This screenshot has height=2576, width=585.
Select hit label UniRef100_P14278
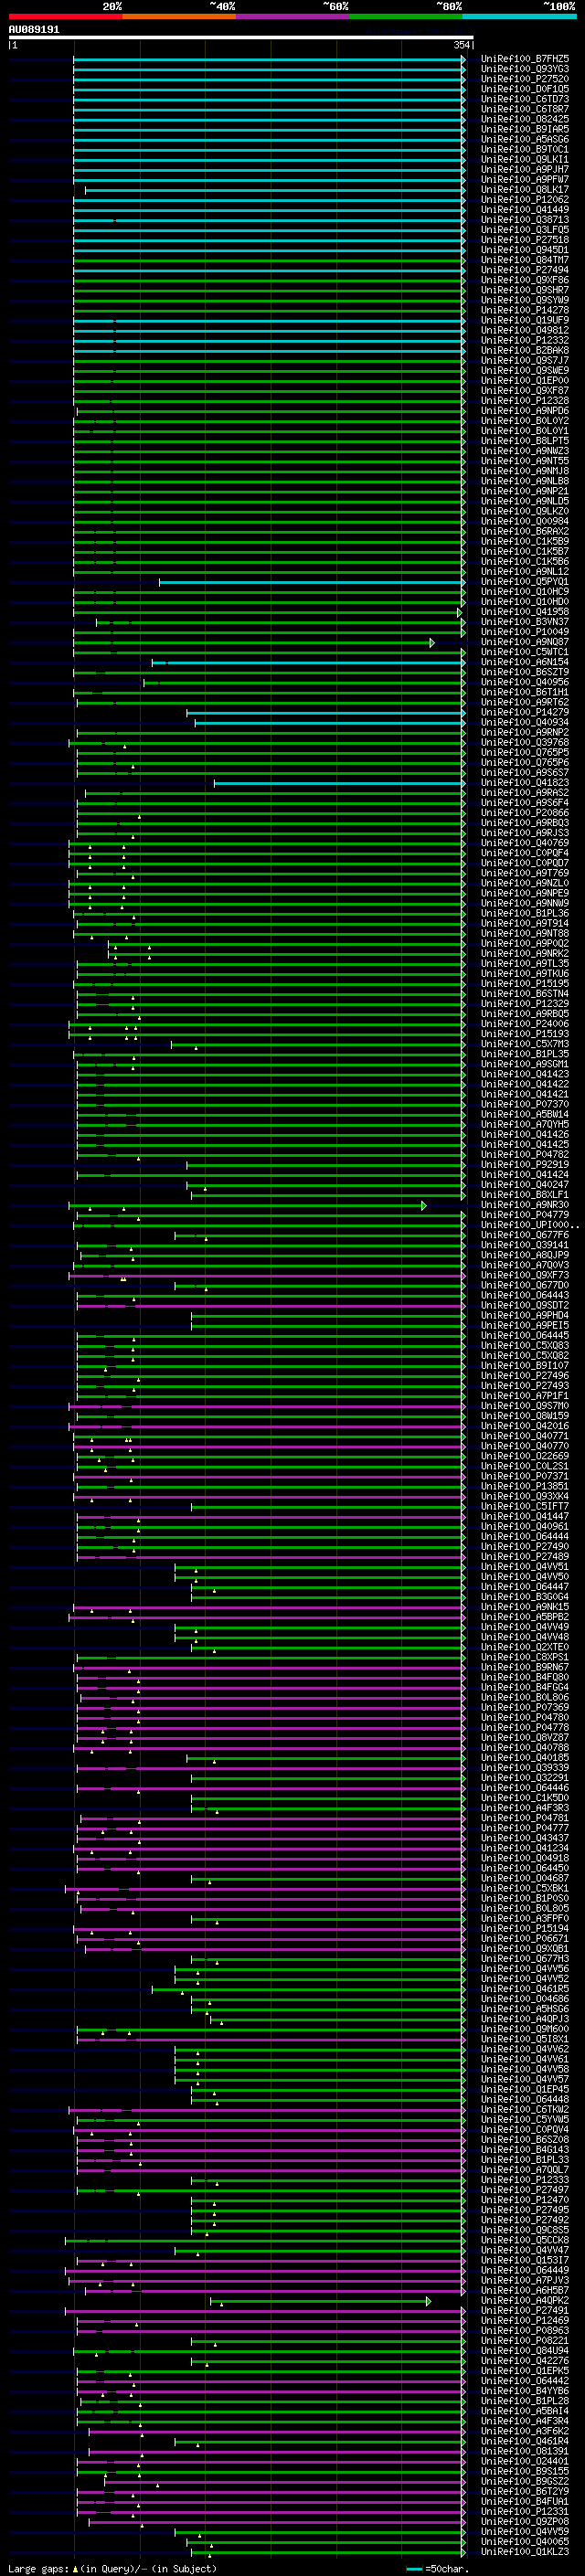525,310
